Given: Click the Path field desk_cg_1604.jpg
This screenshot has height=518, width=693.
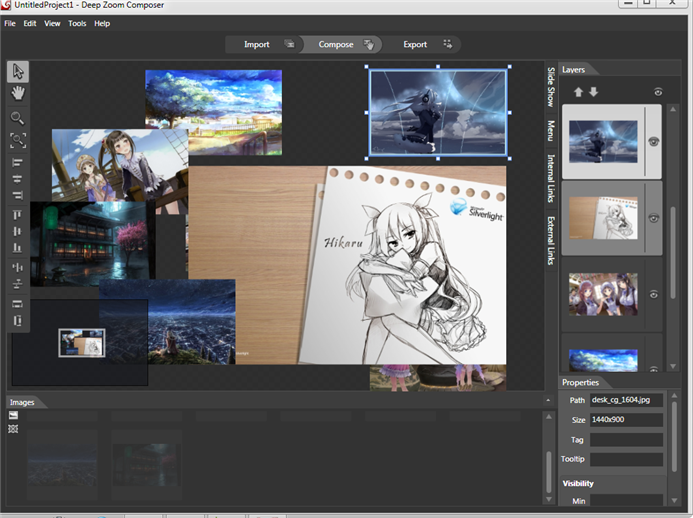Looking at the screenshot, I should (626, 400).
